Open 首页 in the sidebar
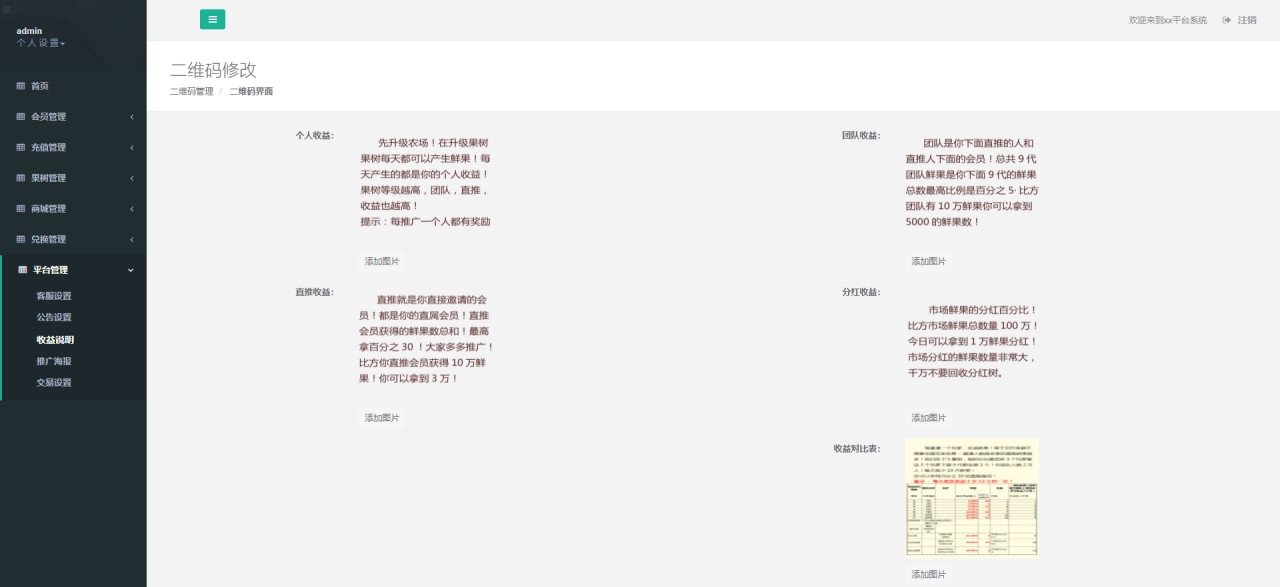This screenshot has height=587, width=1280. pyautogui.click(x=40, y=86)
